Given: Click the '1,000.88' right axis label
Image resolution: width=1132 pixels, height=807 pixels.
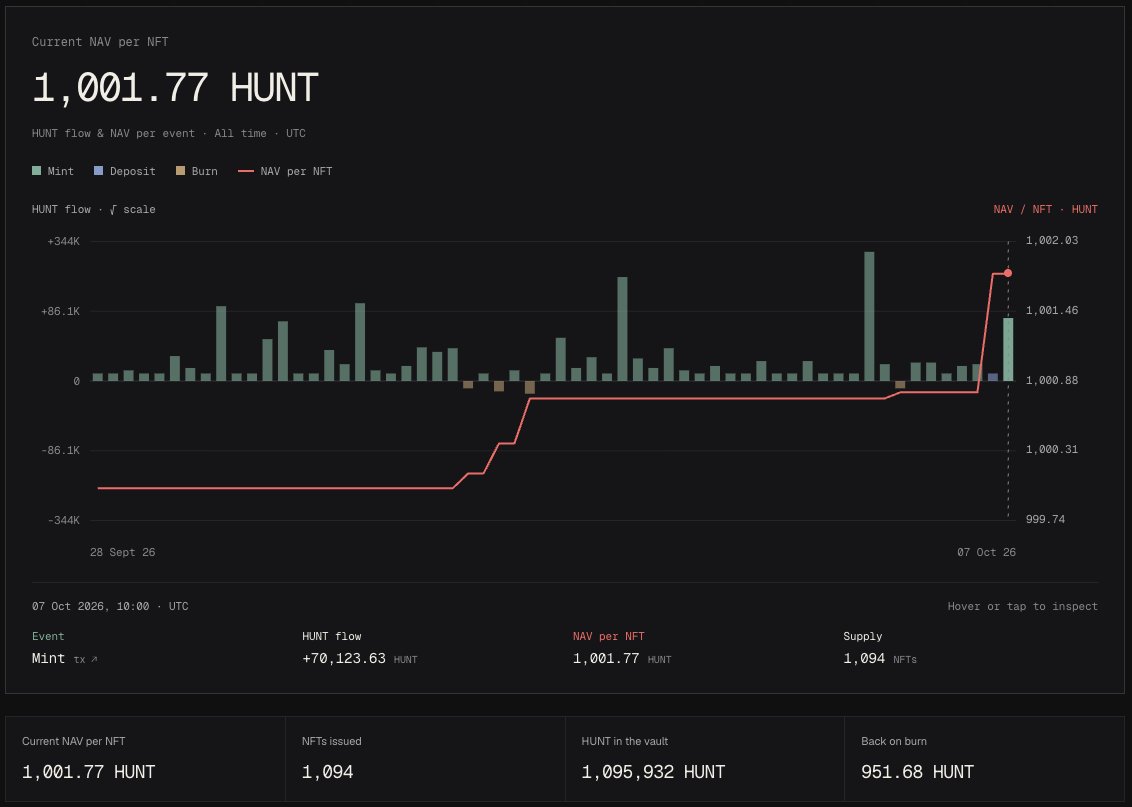Looking at the screenshot, I should coord(1052,380).
